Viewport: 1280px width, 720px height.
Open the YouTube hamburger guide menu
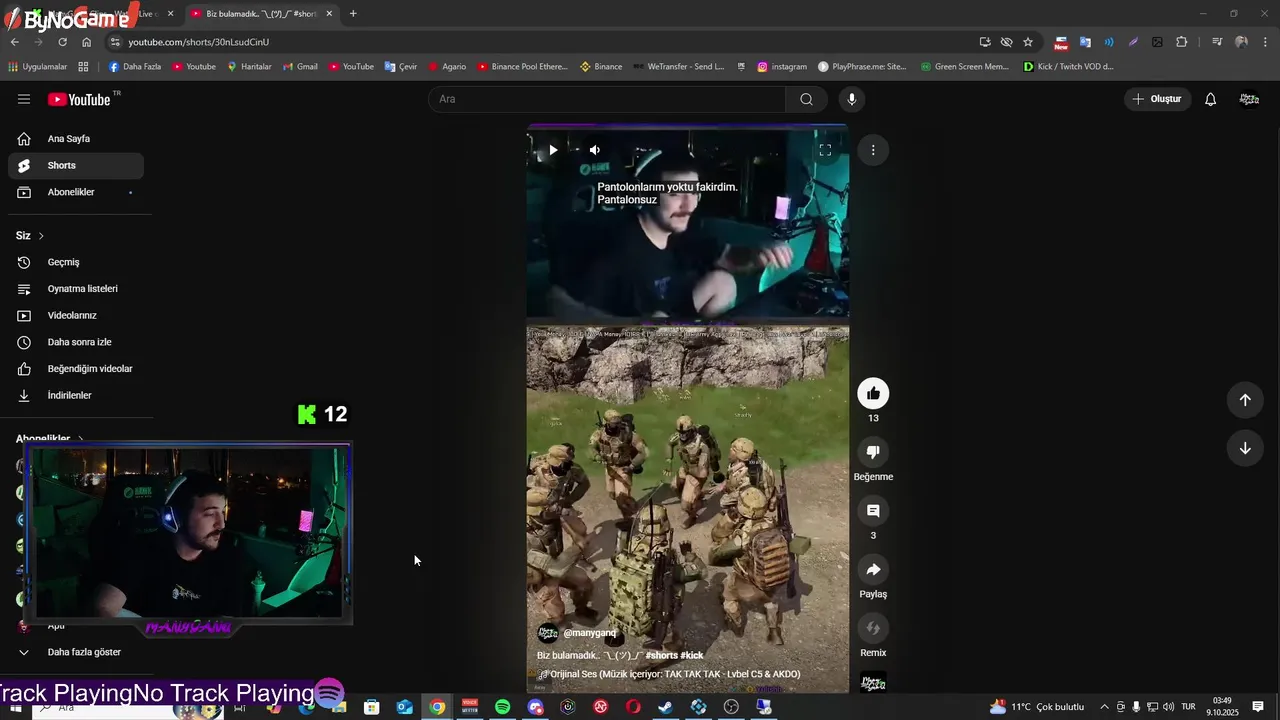pyautogui.click(x=24, y=99)
